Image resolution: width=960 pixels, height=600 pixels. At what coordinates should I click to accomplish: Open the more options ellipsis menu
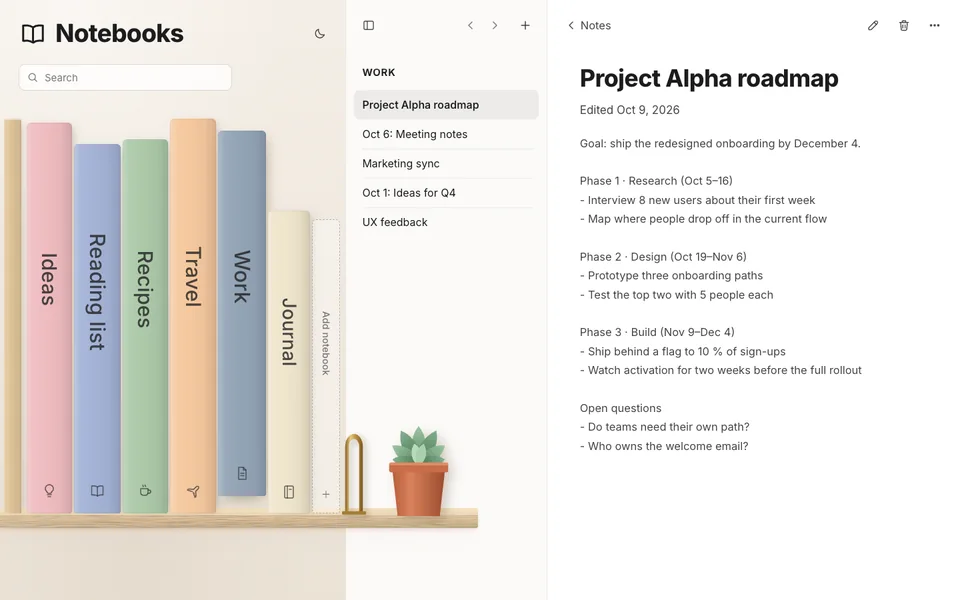pyautogui.click(x=934, y=25)
